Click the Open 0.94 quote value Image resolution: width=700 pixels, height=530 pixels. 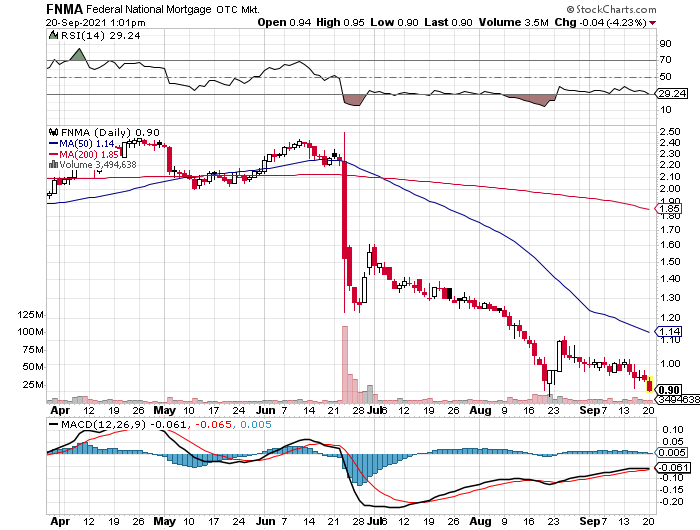click(x=284, y=22)
